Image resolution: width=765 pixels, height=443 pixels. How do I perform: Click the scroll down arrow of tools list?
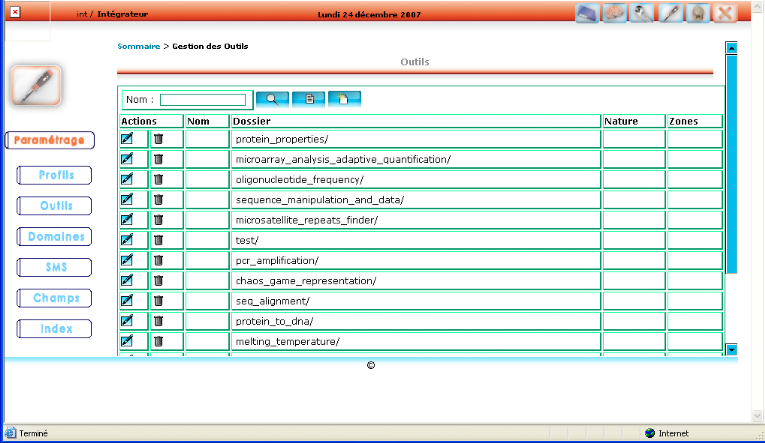click(731, 349)
